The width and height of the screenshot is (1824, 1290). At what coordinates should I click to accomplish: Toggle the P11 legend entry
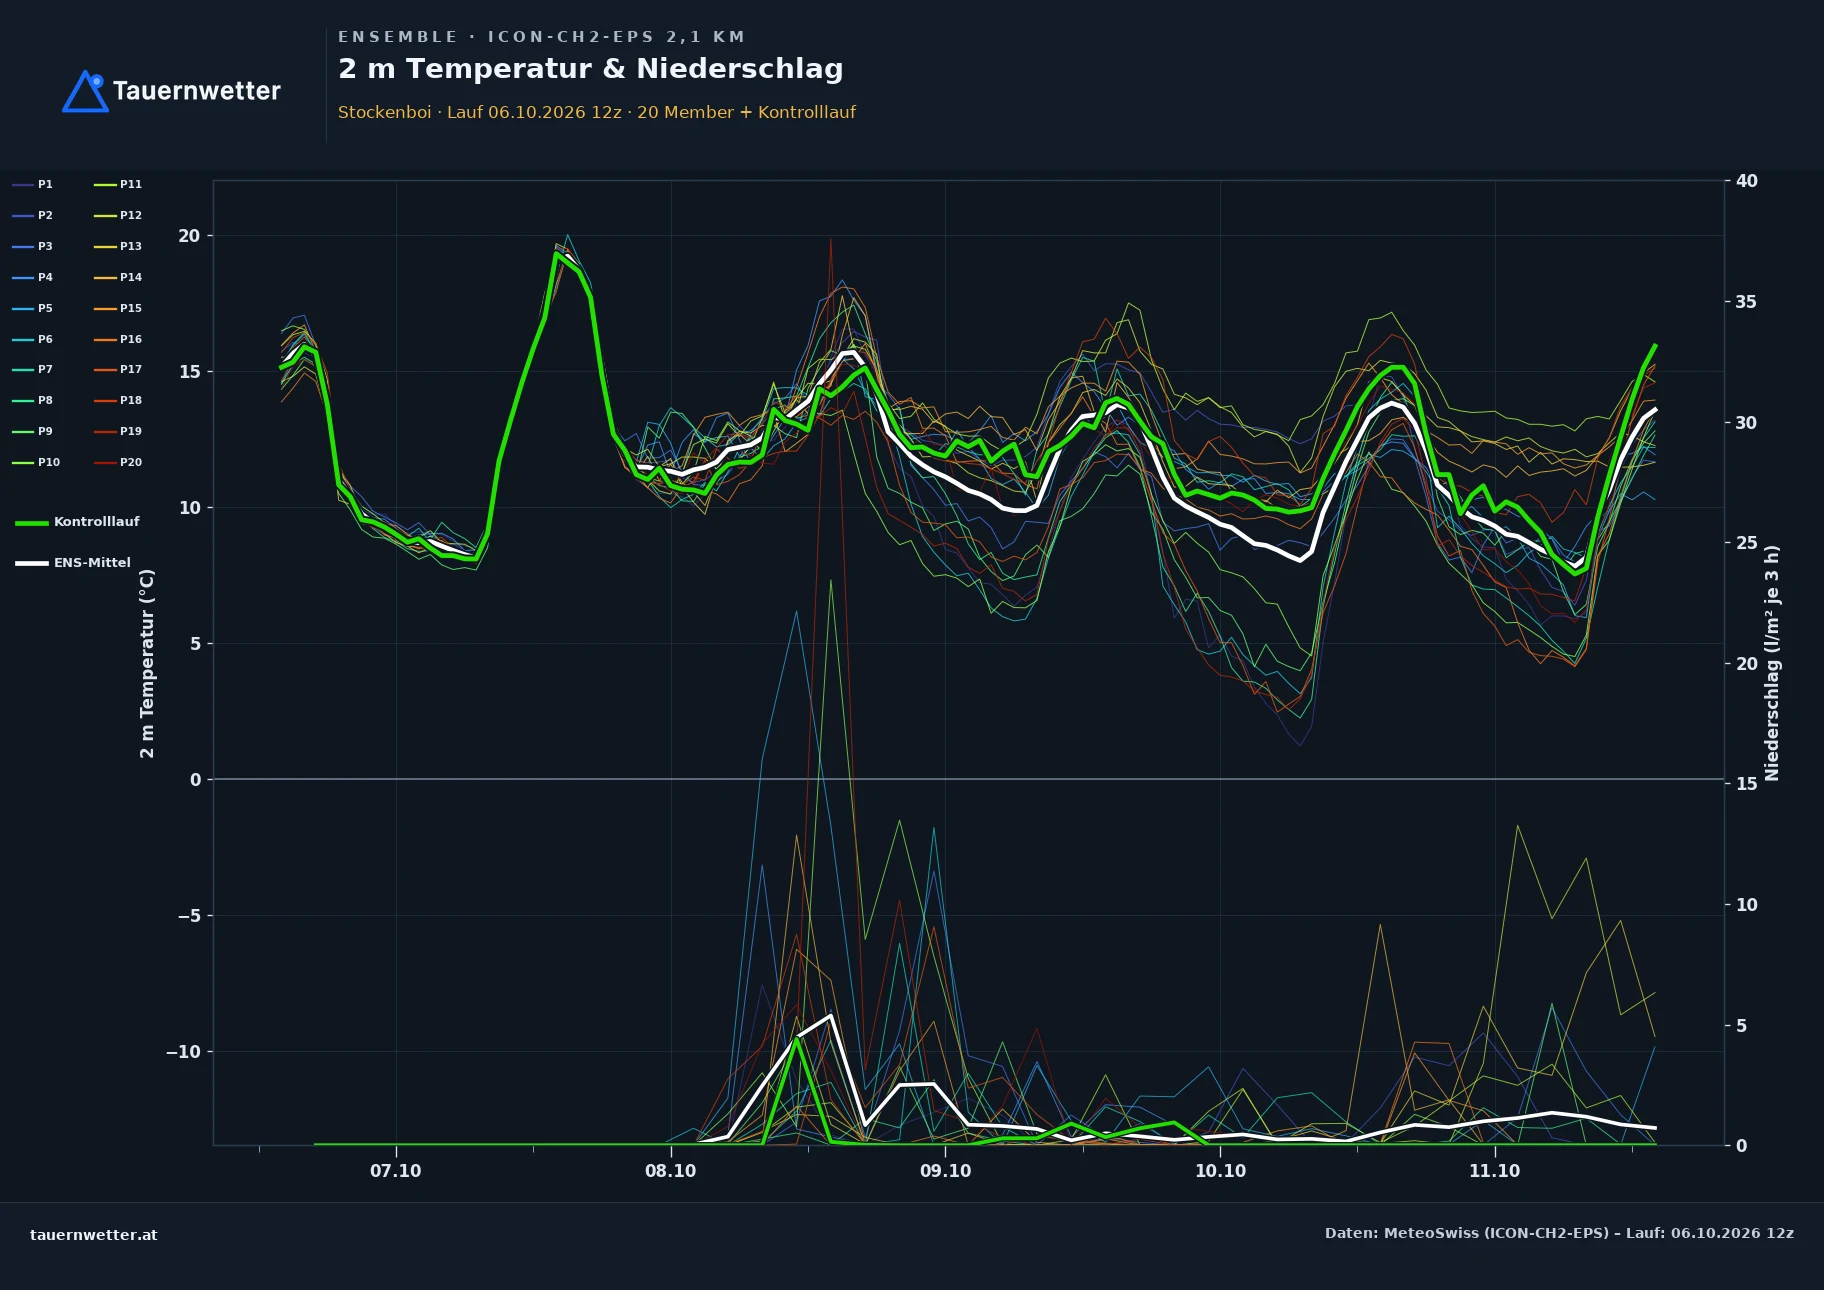tap(118, 184)
